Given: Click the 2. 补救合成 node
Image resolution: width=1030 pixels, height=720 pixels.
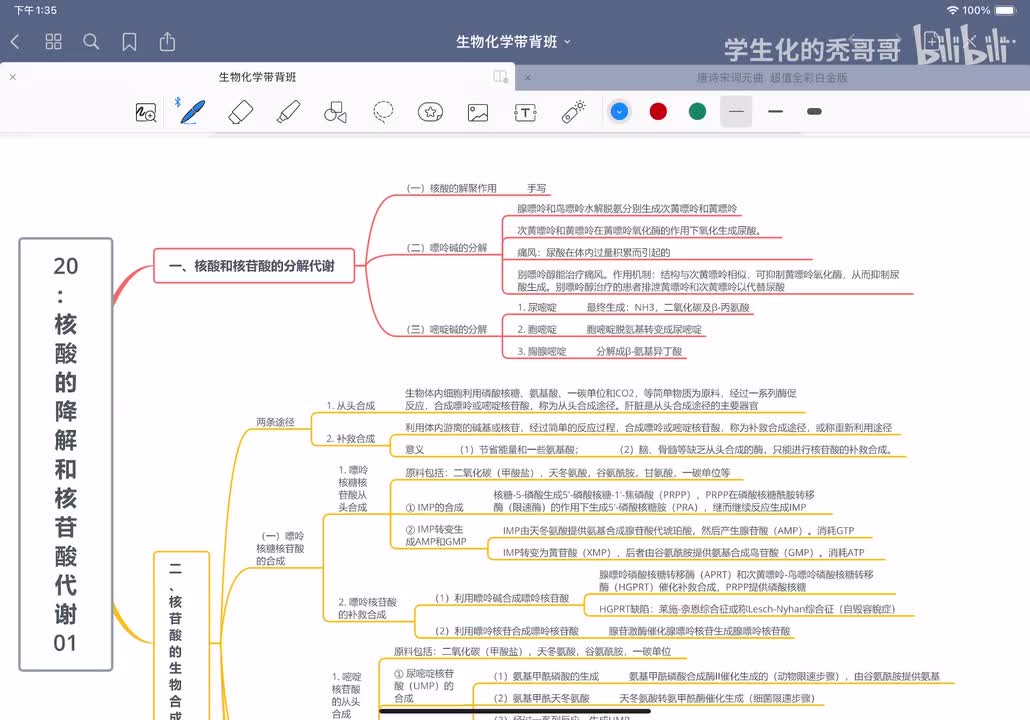Looking at the screenshot, I should tap(351, 438).
